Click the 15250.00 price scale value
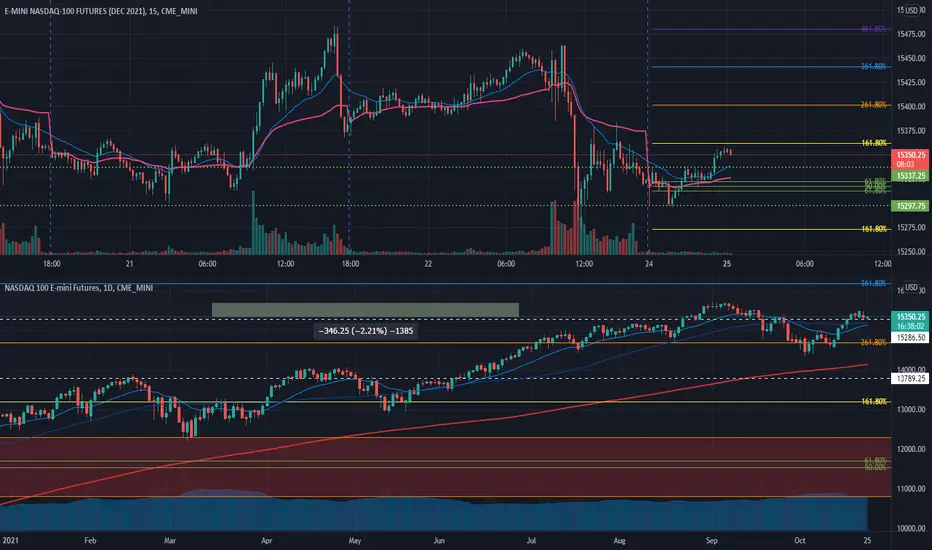 pyautogui.click(x=911, y=252)
